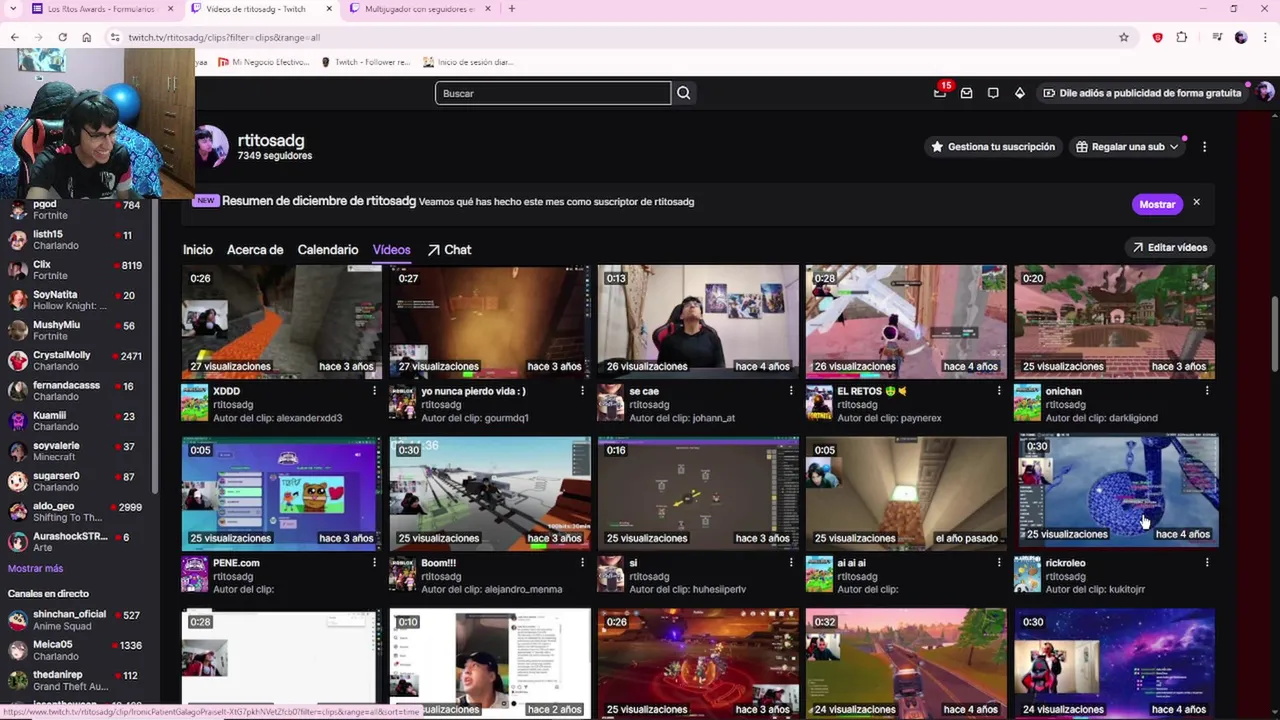This screenshot has height=720, width=1280.
Task: Open 'Mi Negocio Electivo' bookmark
Action: [263, 62]
